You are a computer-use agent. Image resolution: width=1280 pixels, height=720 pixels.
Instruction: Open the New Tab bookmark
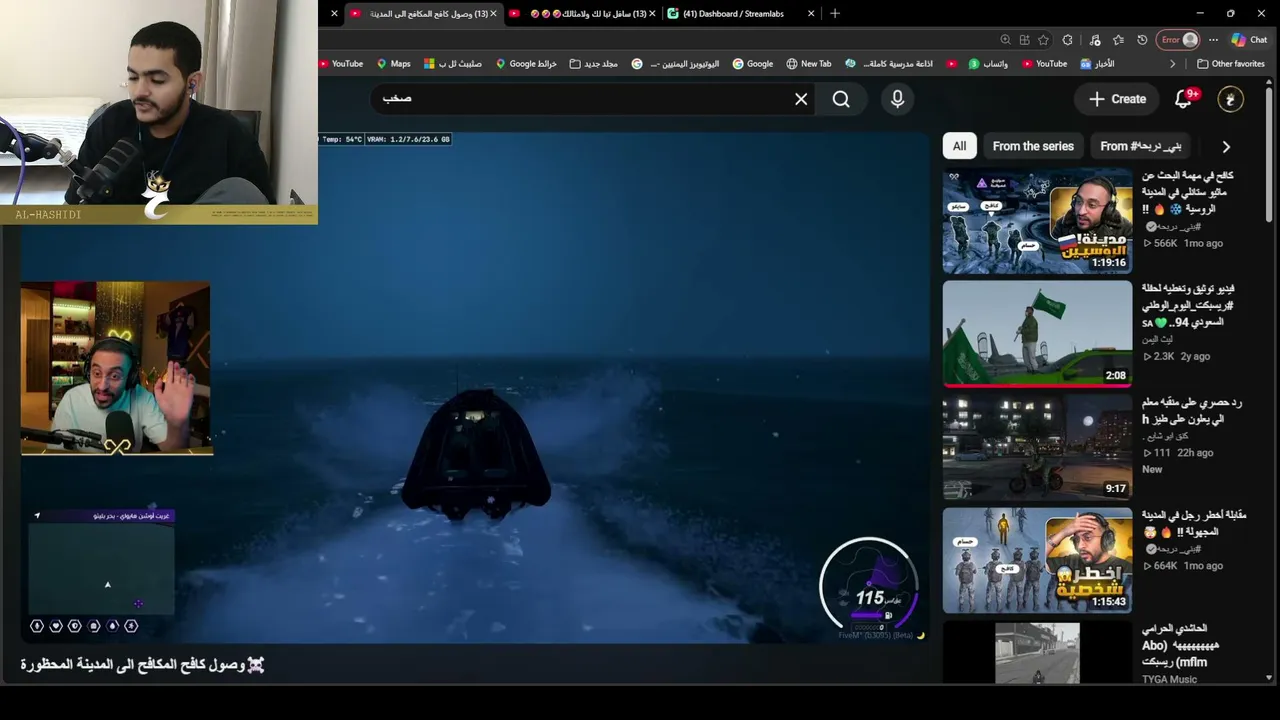(x=809, y=64)
